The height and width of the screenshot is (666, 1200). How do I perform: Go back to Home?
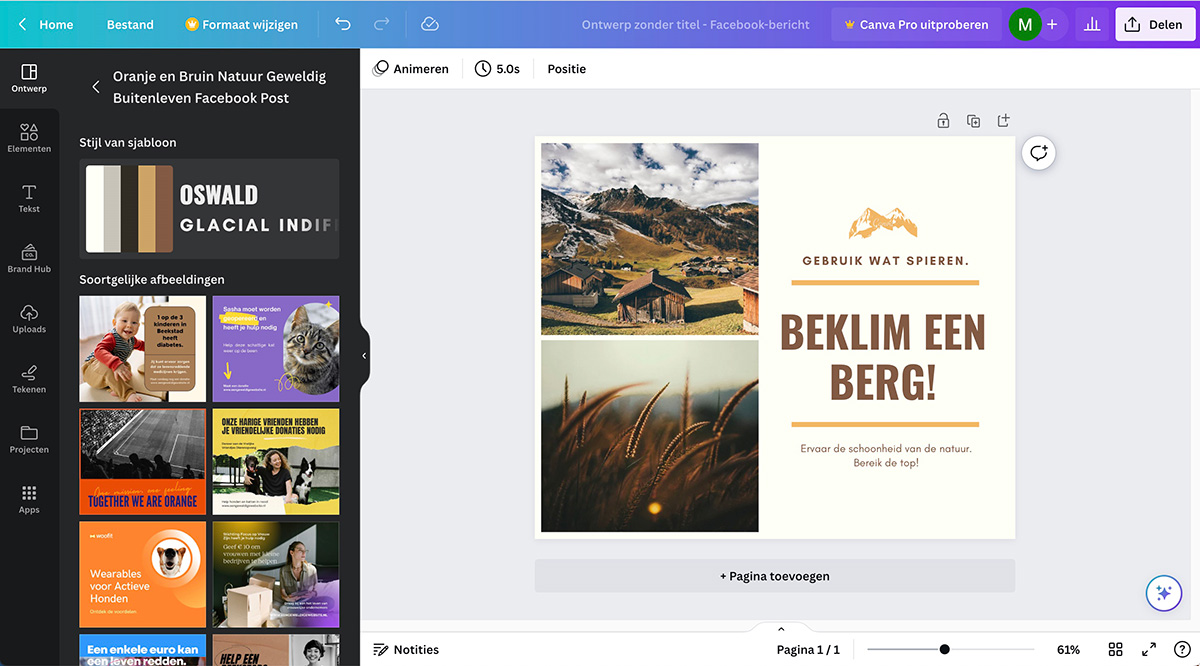45,24
